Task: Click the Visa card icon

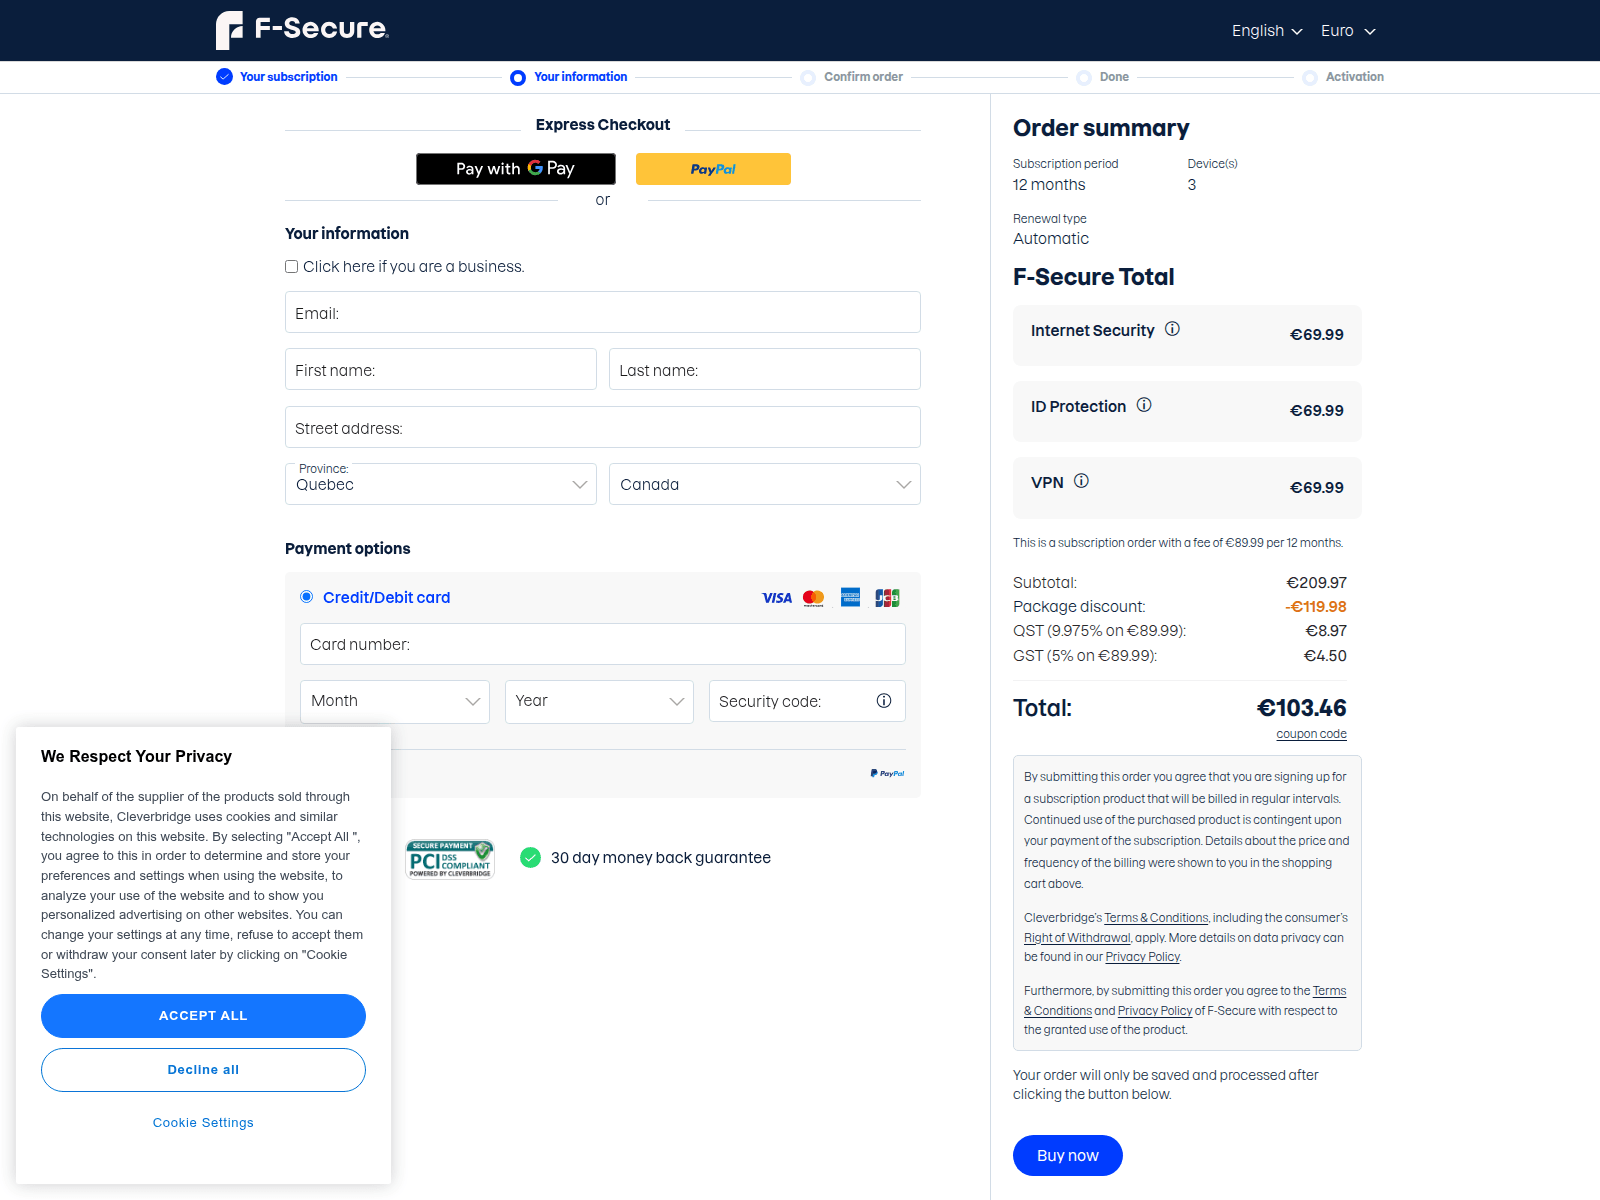Action: pos(777,598)
